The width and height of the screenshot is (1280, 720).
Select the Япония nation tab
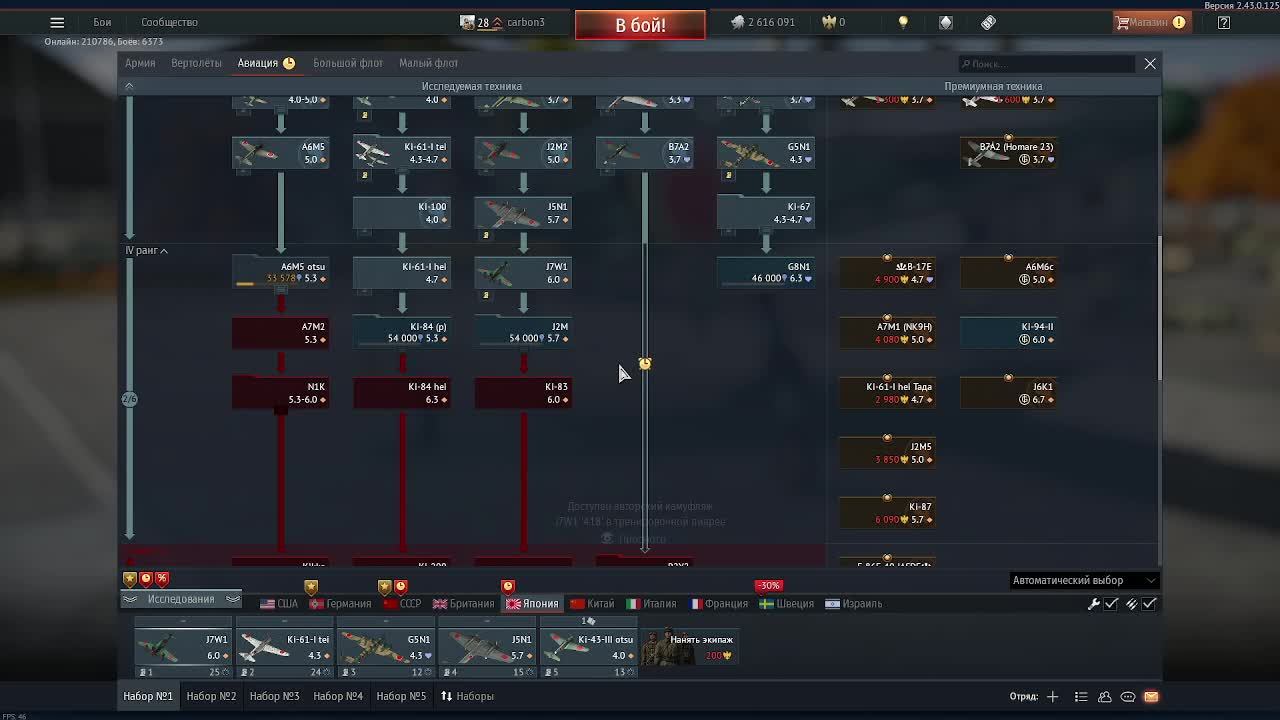pyautogui.click(x=532, y=604)
